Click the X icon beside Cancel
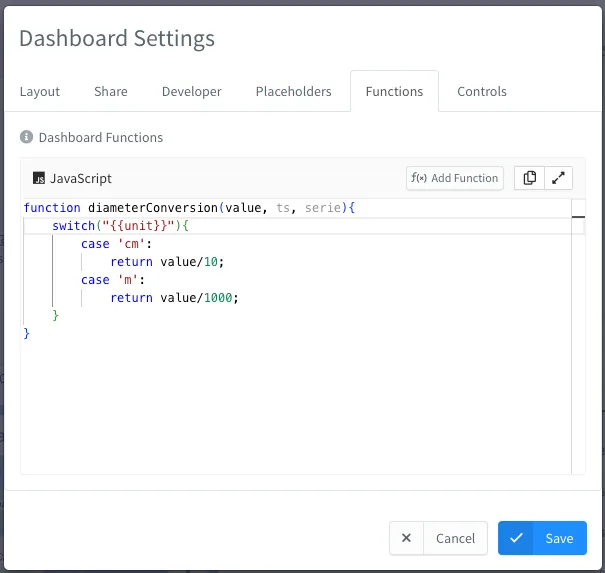The width and height of the screenshot is (605, 573). coord(406,538)
